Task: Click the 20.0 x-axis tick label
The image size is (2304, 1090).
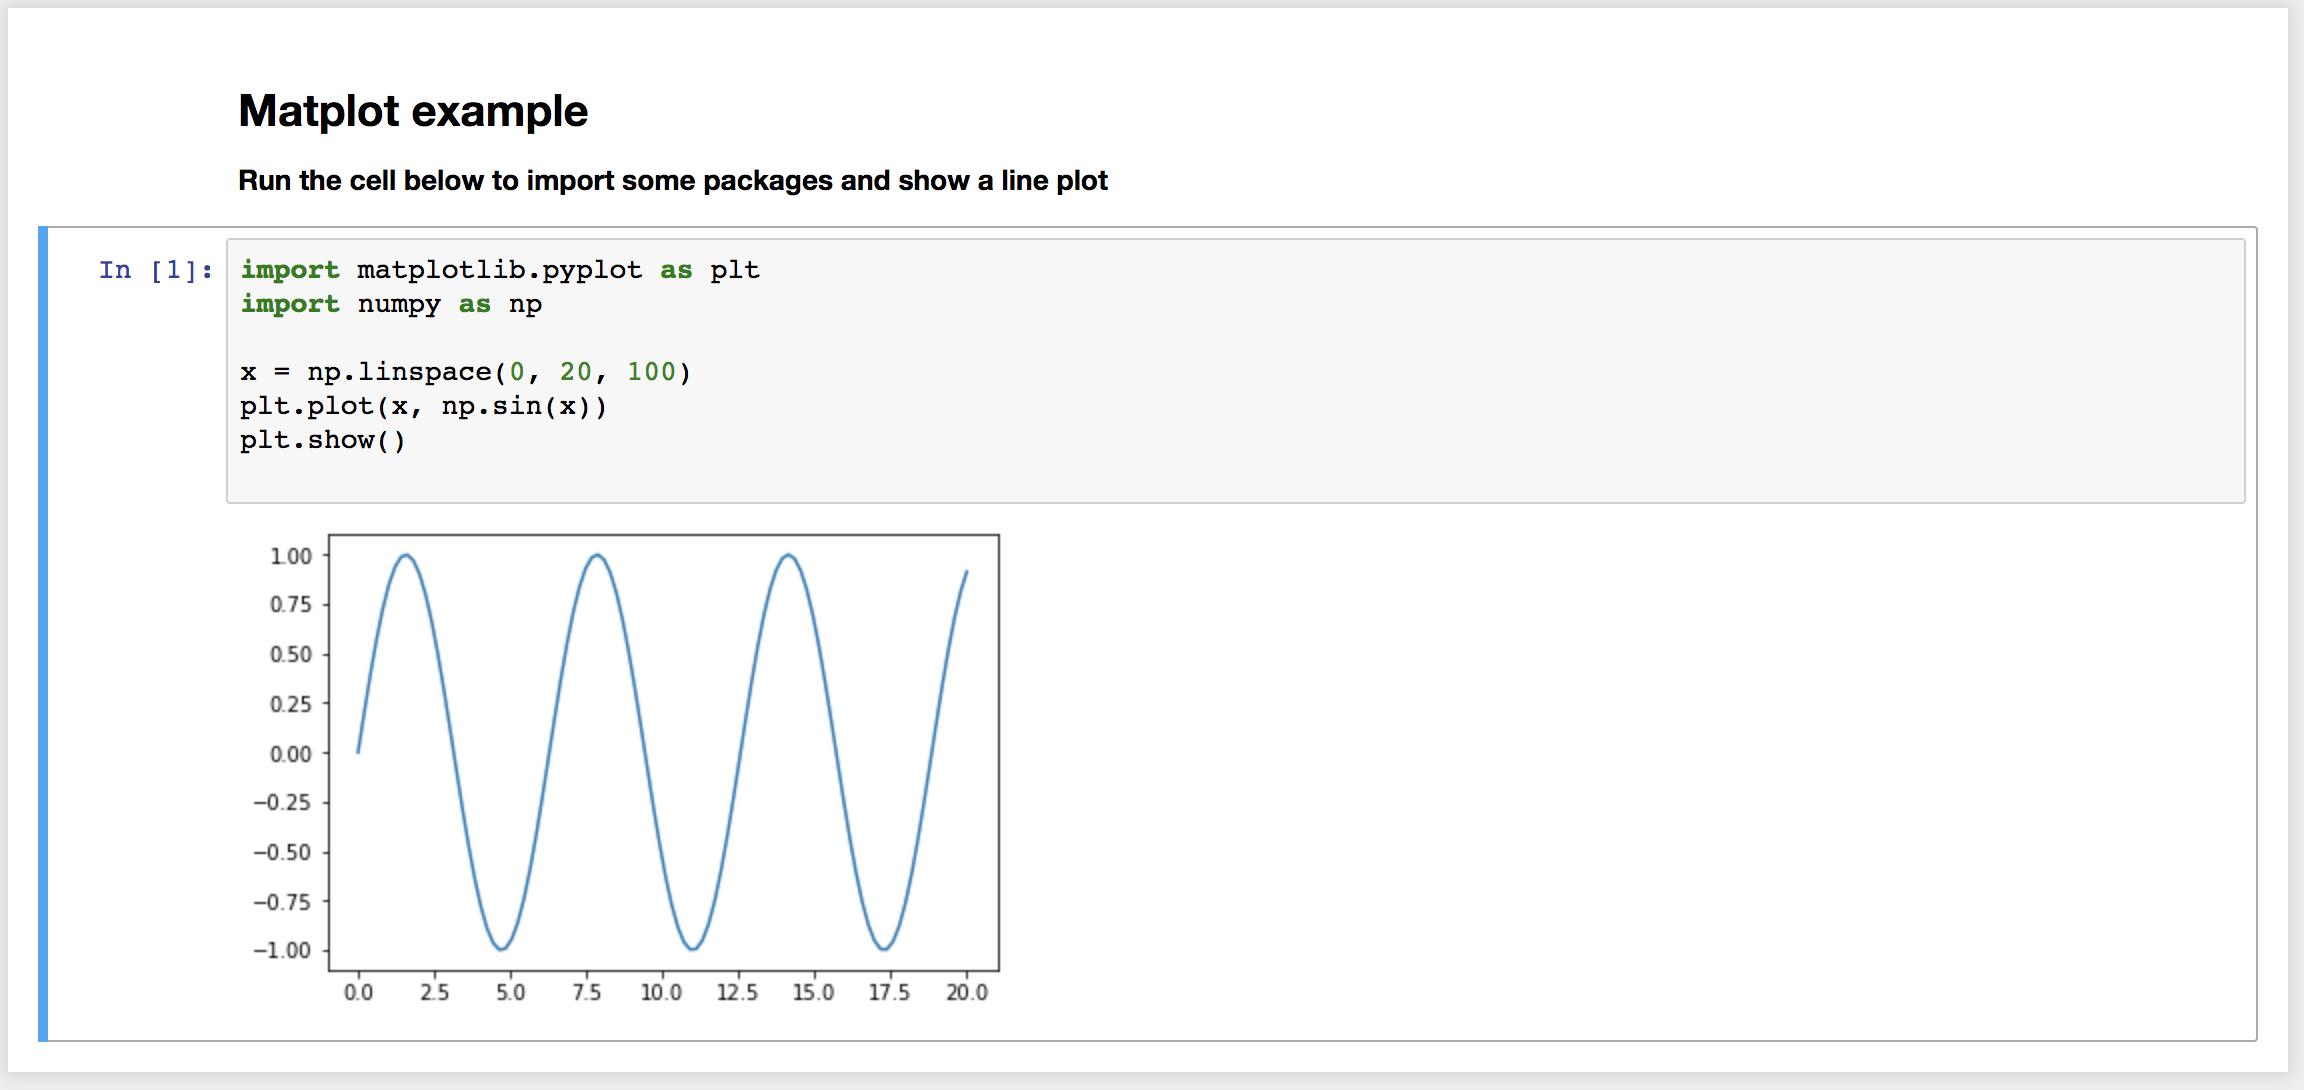Action: pos(967,992)
